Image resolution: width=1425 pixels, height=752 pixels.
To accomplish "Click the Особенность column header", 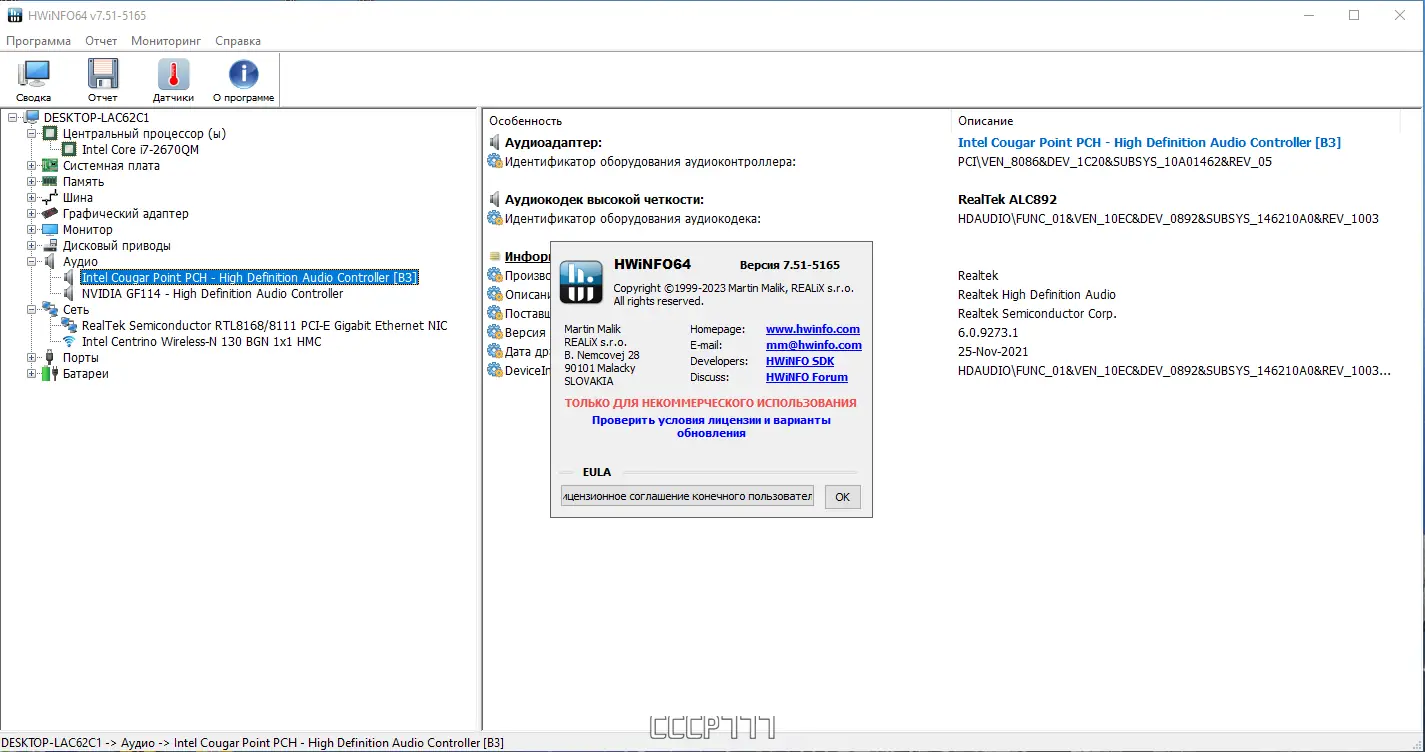I will (716, 121).
